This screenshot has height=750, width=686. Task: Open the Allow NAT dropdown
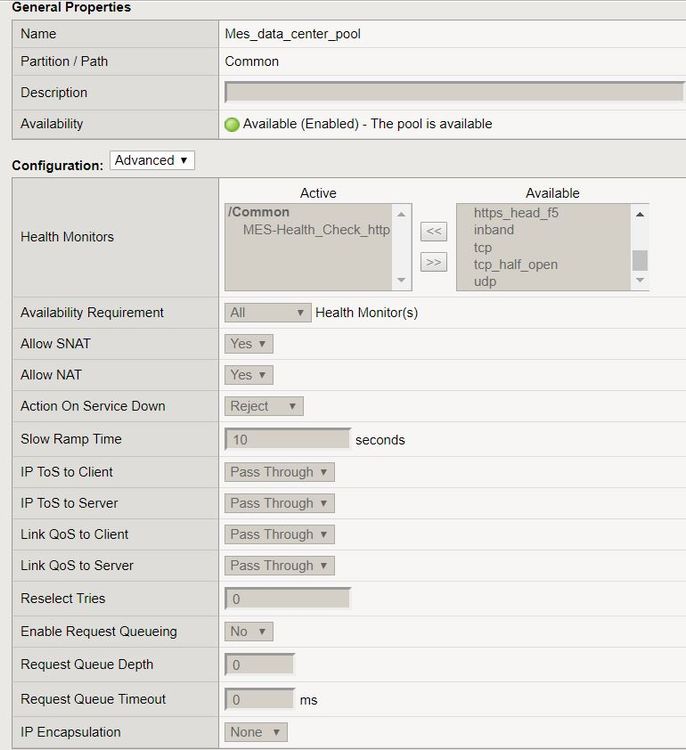pos(248,375)
